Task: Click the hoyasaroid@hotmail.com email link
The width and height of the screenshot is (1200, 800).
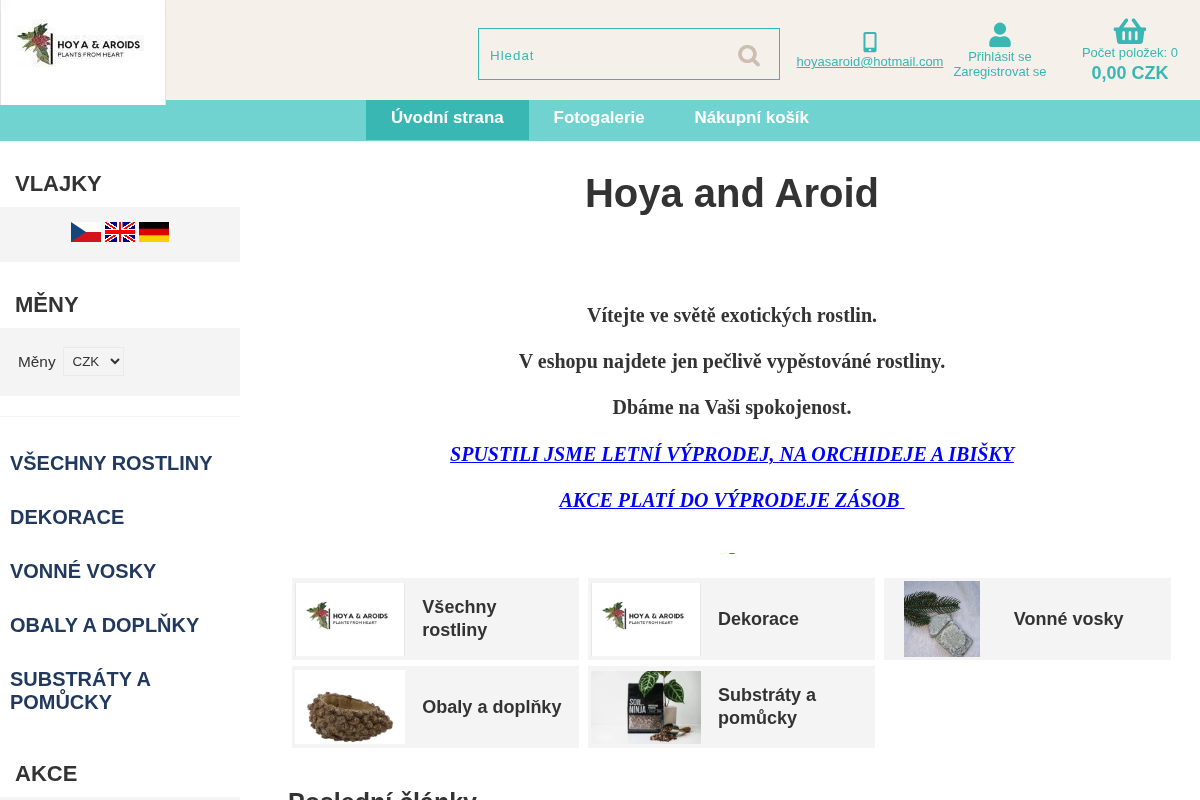Action: pos(870,62)
